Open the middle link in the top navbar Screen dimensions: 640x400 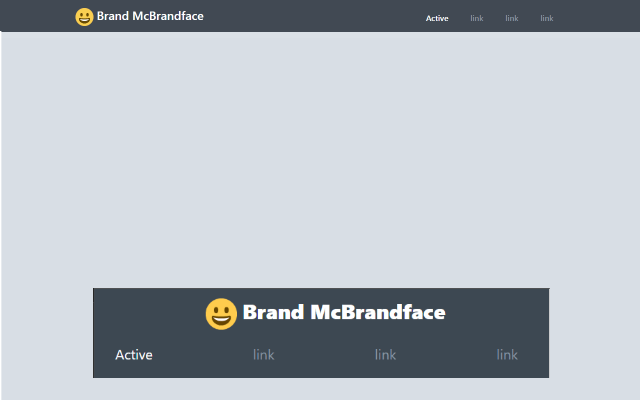tap(512, 18)
